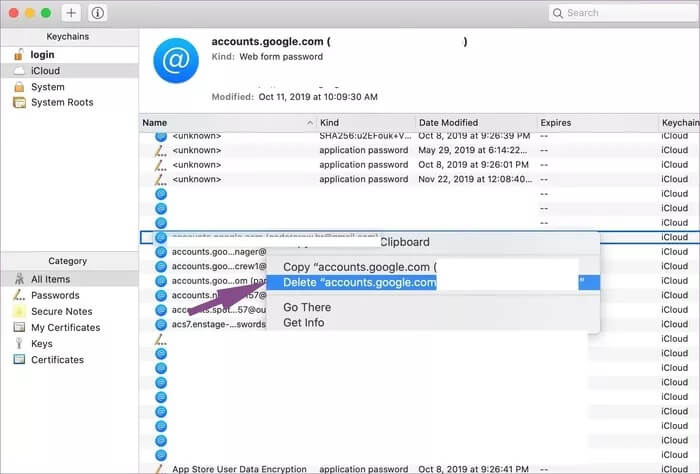700x474 pixels.
Task: Choose Copy accounts.google.com from context menu
Action: click(x=433, y=267)
